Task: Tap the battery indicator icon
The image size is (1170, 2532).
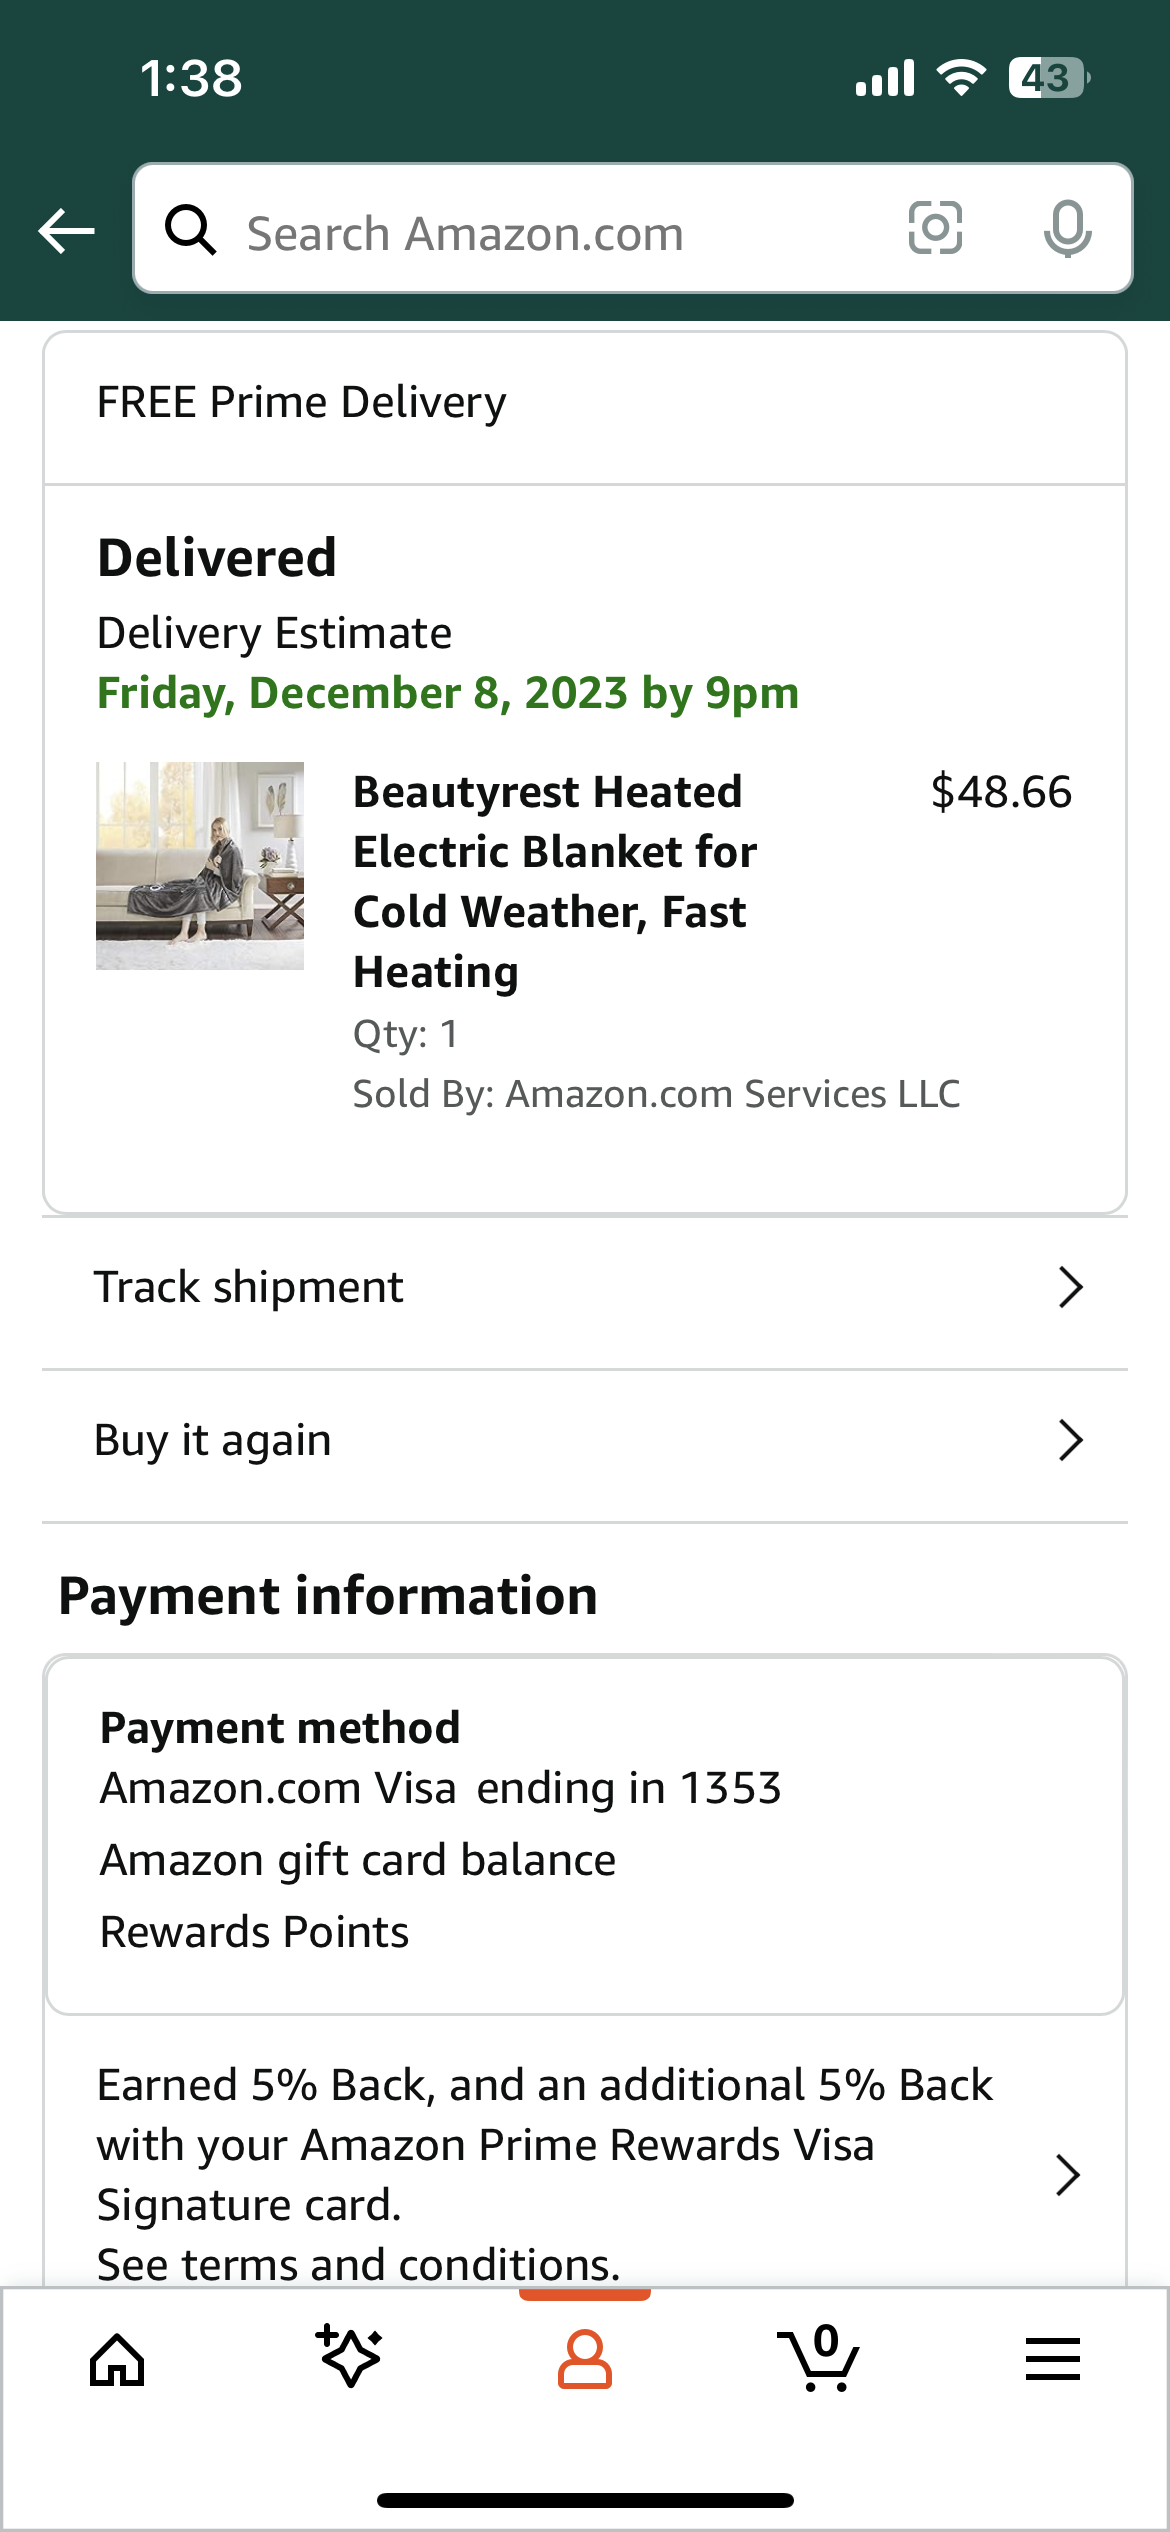Action: (x=1049, y=78)
